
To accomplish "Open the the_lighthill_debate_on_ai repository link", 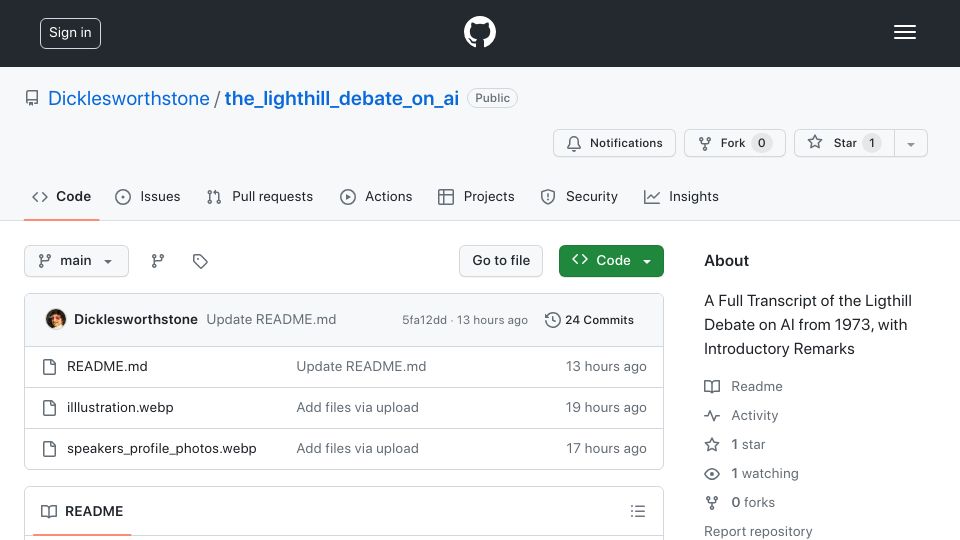I will click(x=342, y=98).
